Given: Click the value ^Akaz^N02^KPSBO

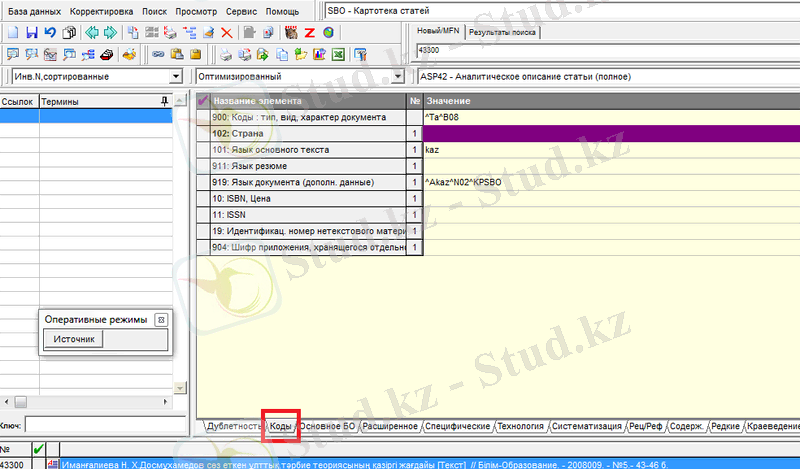Looking at the screenshot, I should tap(463, 182).
